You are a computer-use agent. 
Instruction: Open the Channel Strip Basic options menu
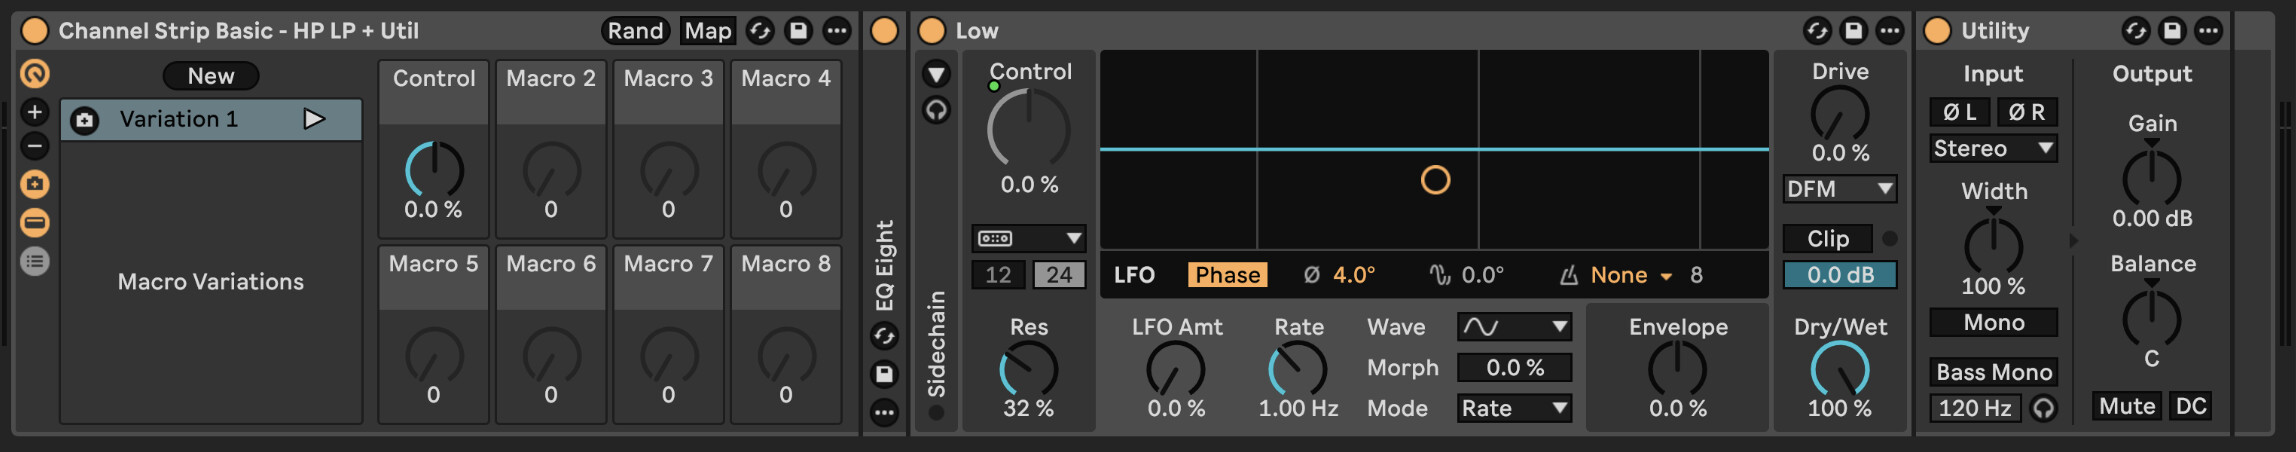[x=836, y=31]
